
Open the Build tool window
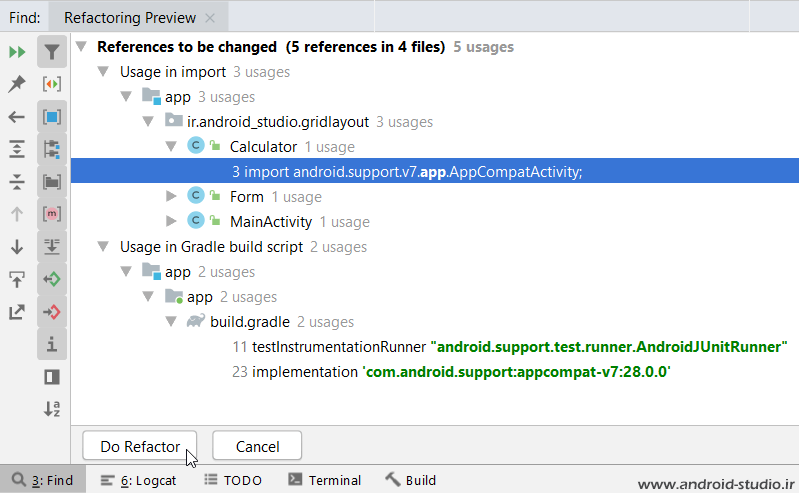click(x=411, y=480)
